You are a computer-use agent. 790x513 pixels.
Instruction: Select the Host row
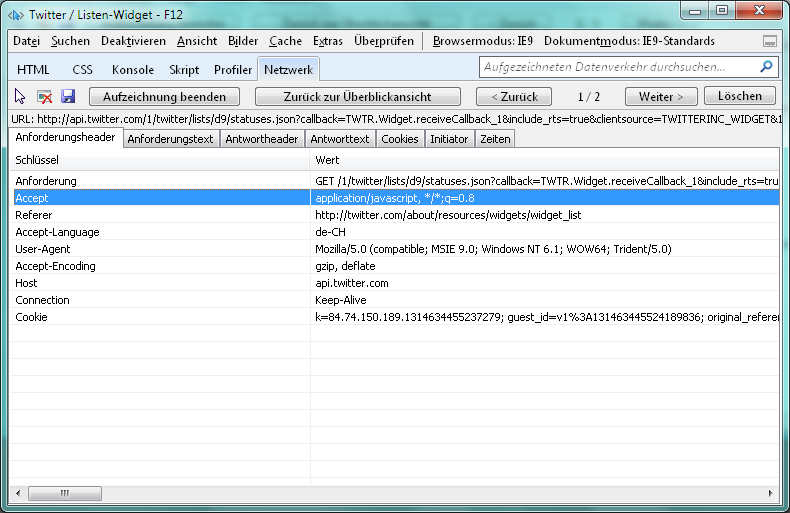coord(394,283)
